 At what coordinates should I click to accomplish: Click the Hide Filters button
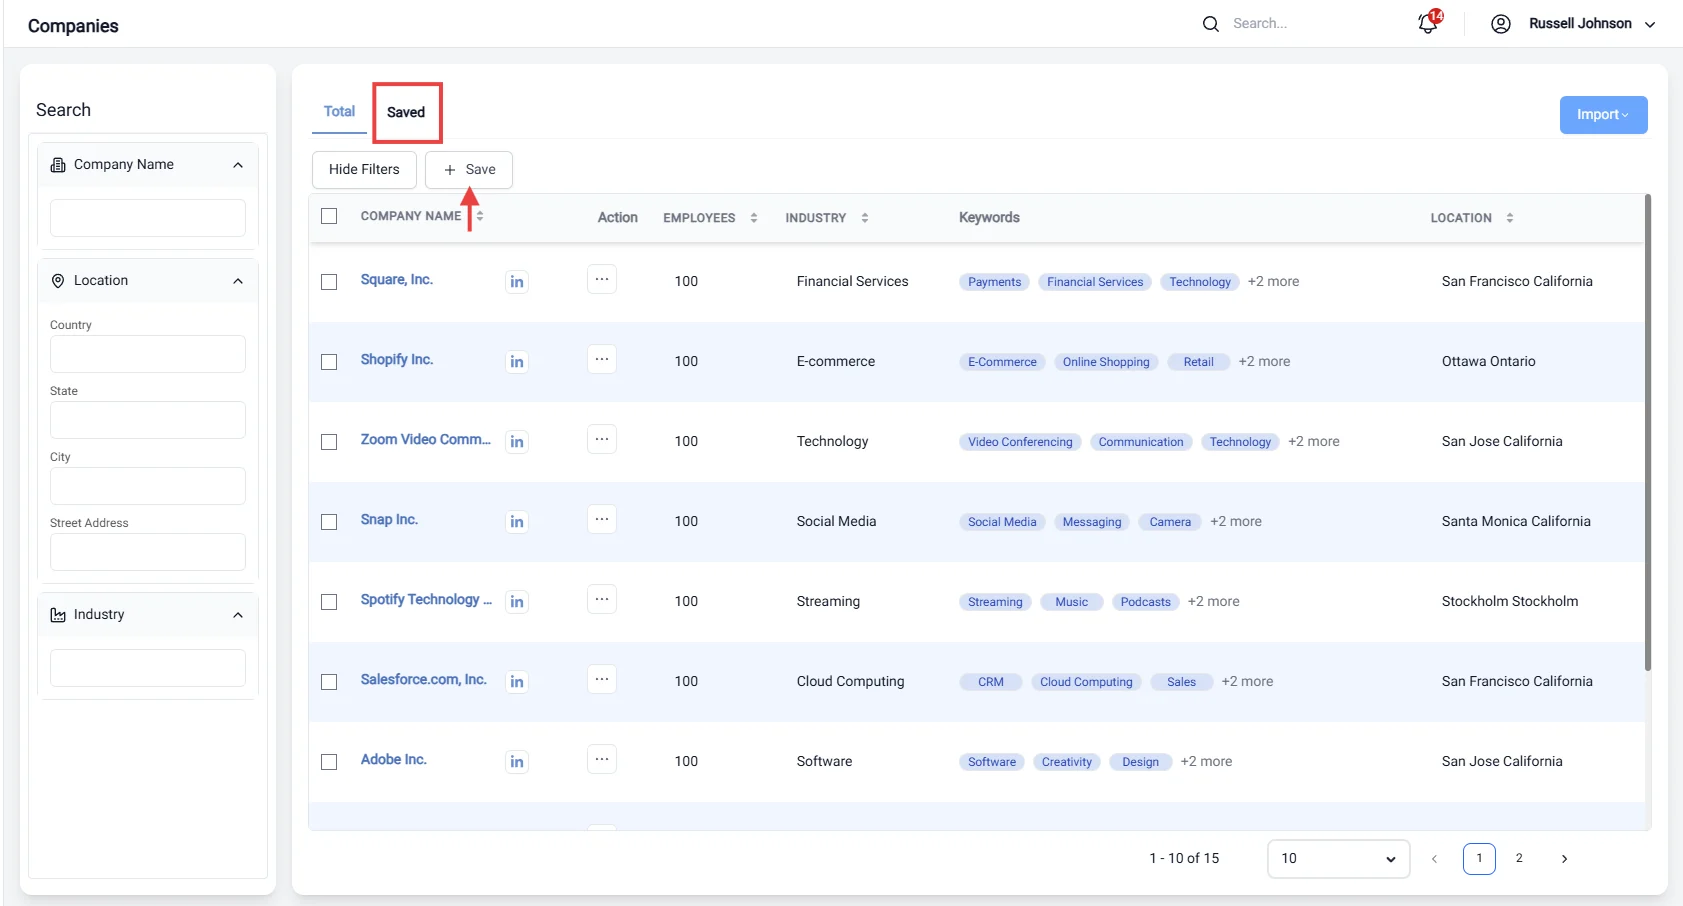pyautogui.click(x=364, y=170)
